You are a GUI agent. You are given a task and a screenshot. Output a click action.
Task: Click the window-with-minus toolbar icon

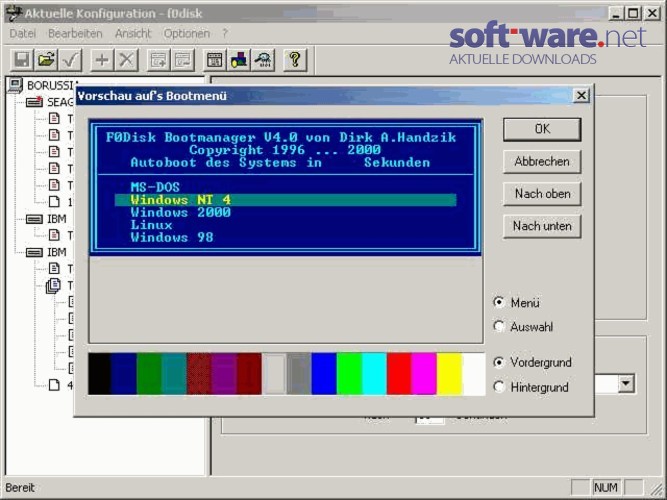coord(182,60)
